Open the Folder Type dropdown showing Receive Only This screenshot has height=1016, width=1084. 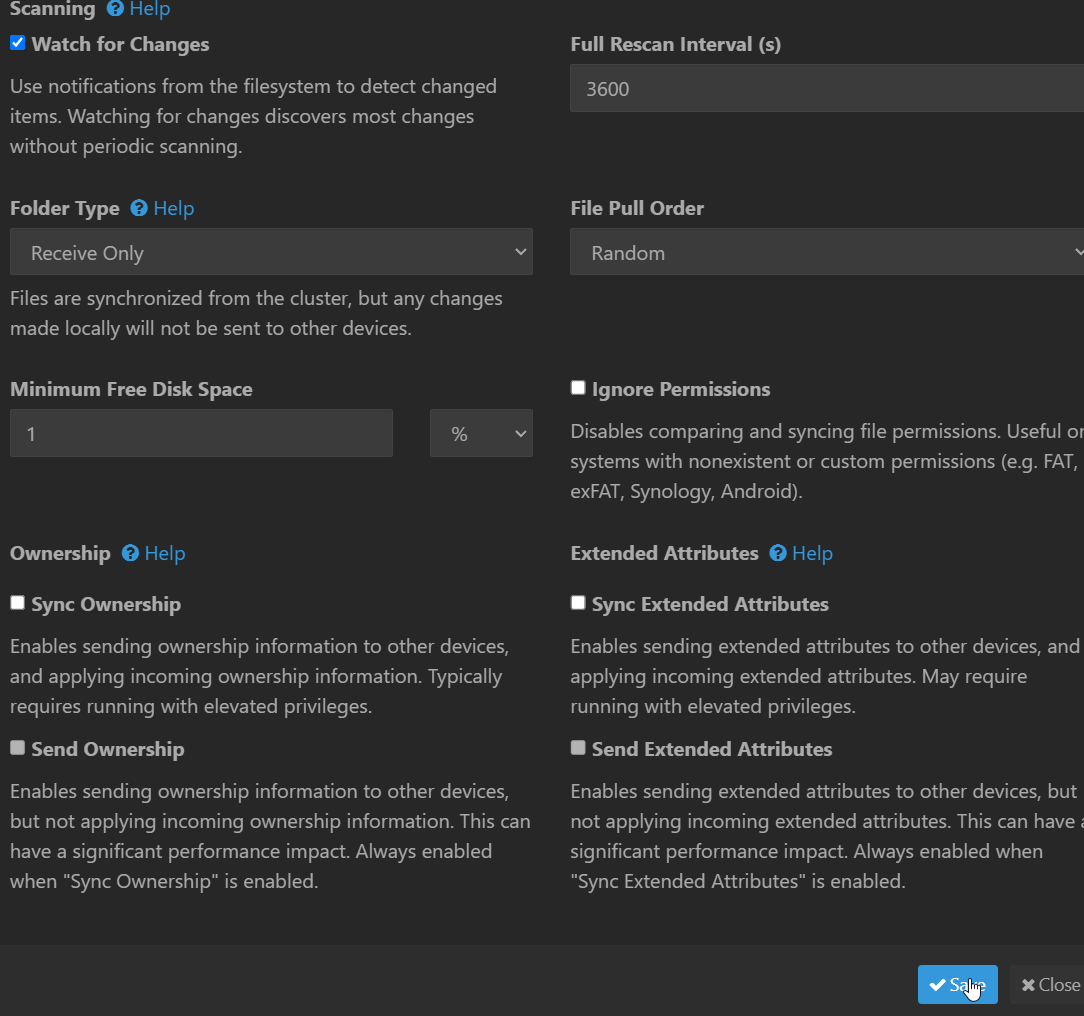(271, 252)
